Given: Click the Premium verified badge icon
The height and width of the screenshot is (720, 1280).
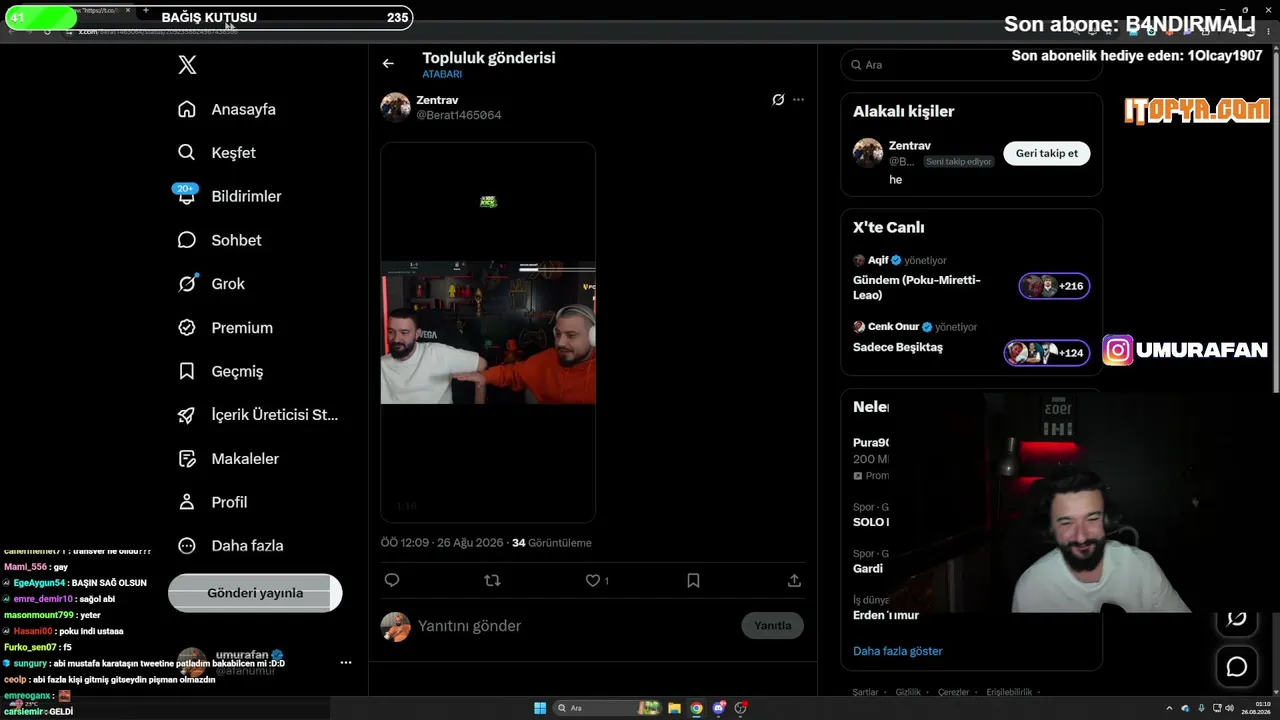Looking at the screenshot, I should tap(187, 327).
